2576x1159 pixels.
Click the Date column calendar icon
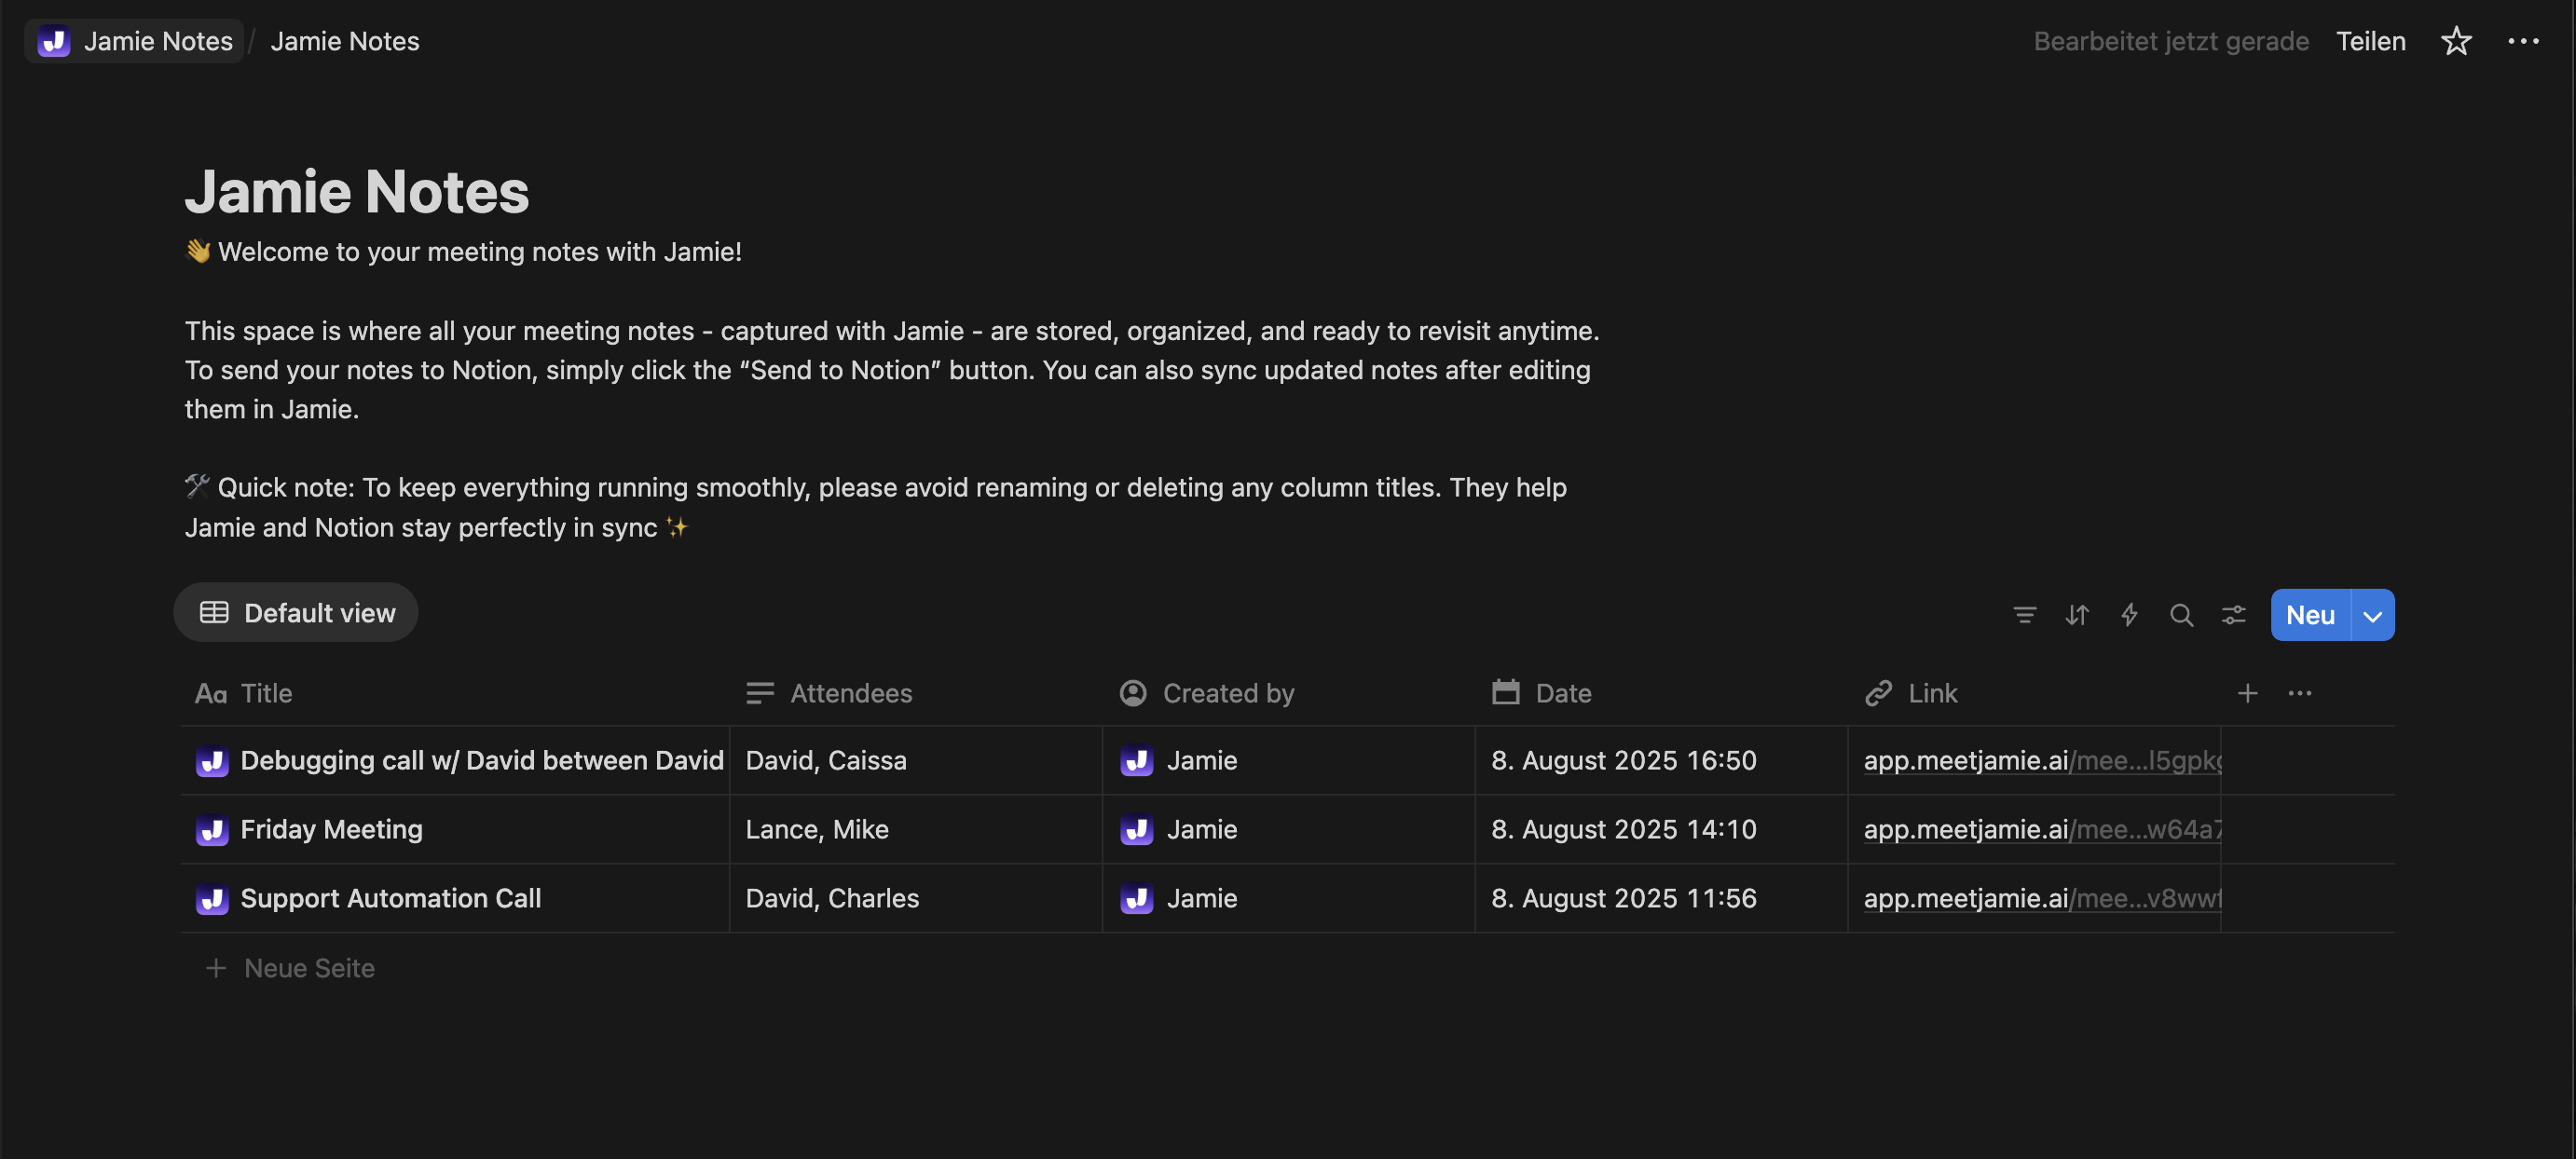[1505, 692]
